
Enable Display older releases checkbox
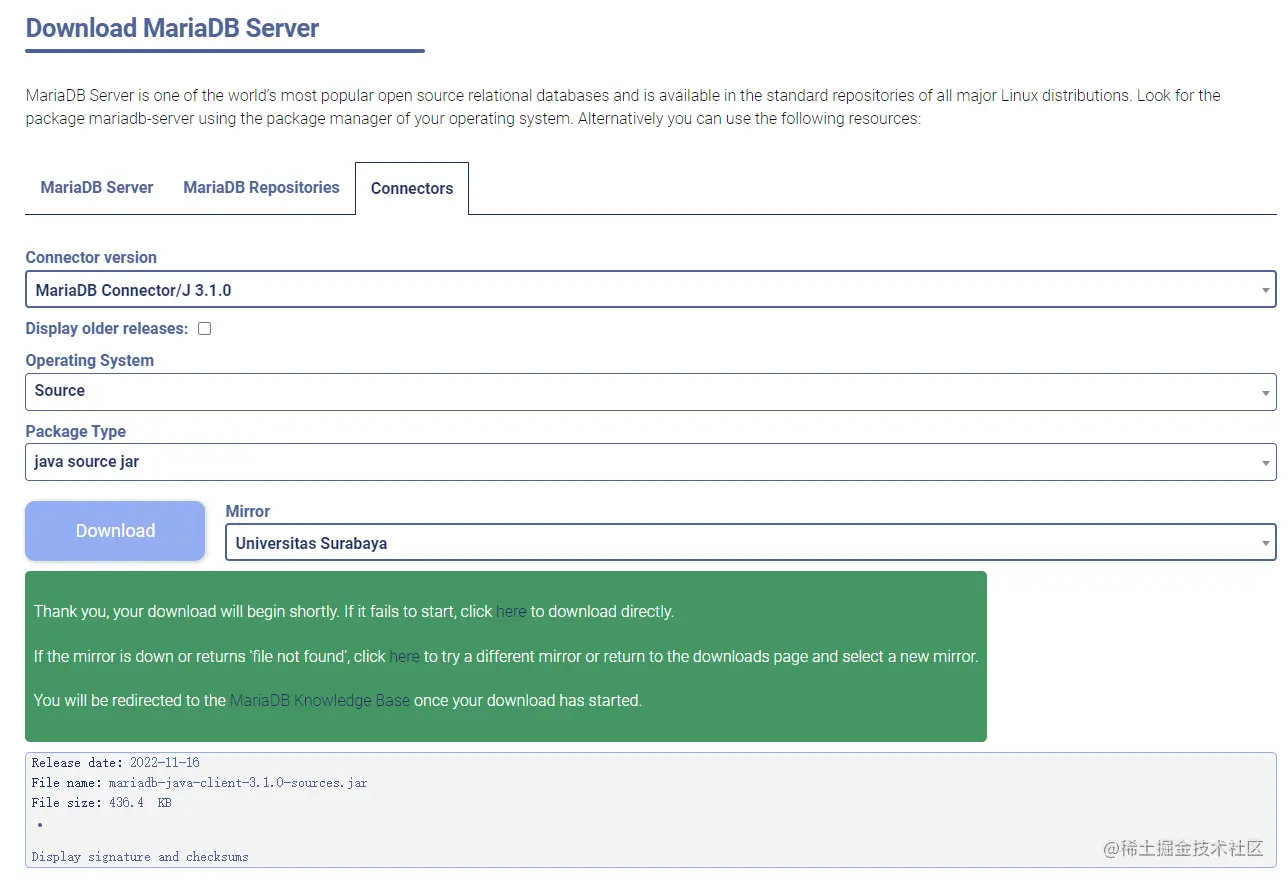tap(204, 328)
